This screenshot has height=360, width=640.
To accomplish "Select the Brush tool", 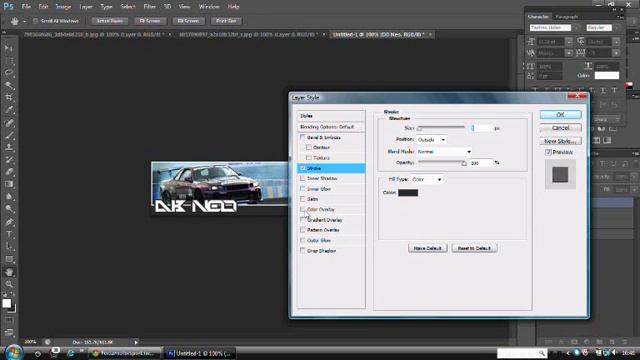I will point(9,135).
